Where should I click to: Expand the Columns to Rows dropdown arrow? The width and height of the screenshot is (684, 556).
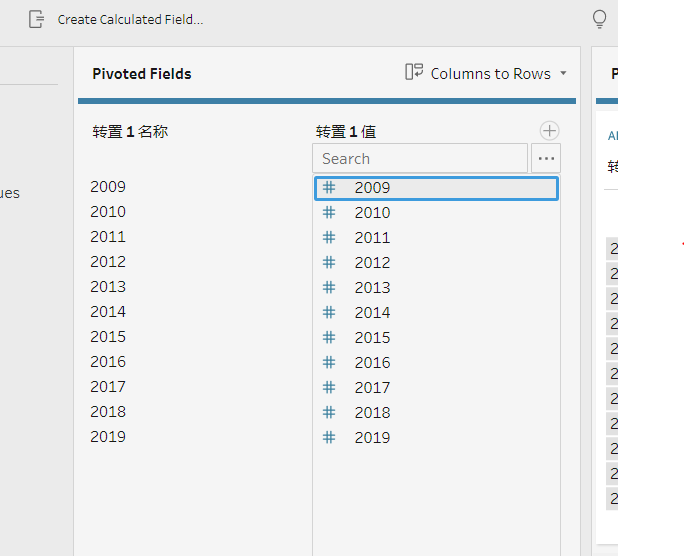pos(563,74)
